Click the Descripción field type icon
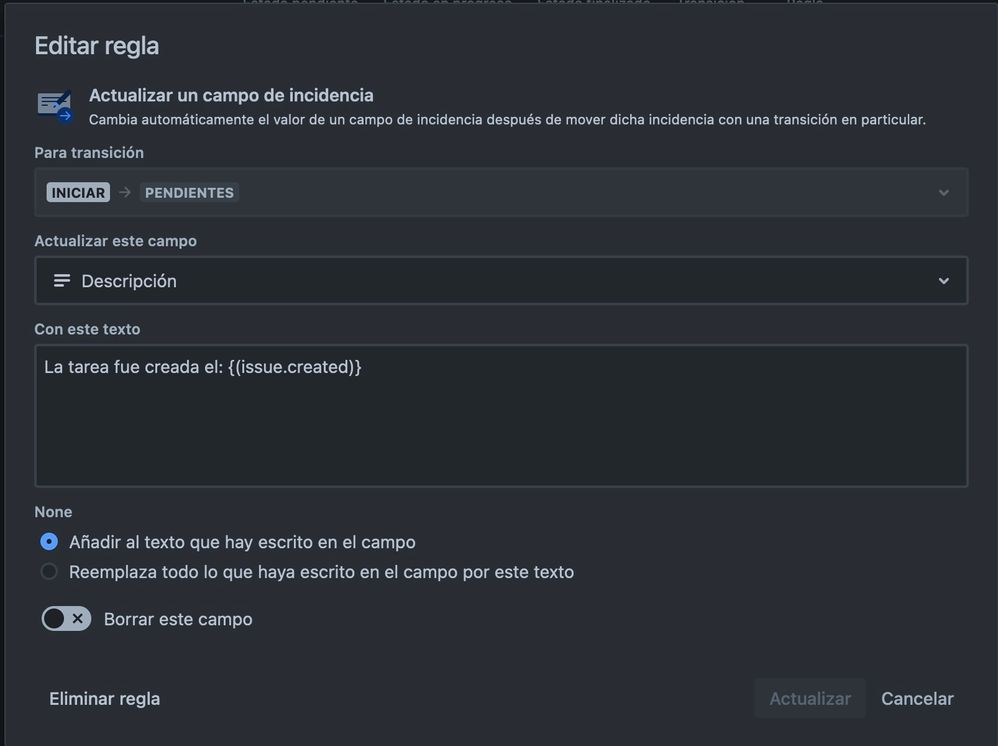998x746 pixels. coord(61,281)
